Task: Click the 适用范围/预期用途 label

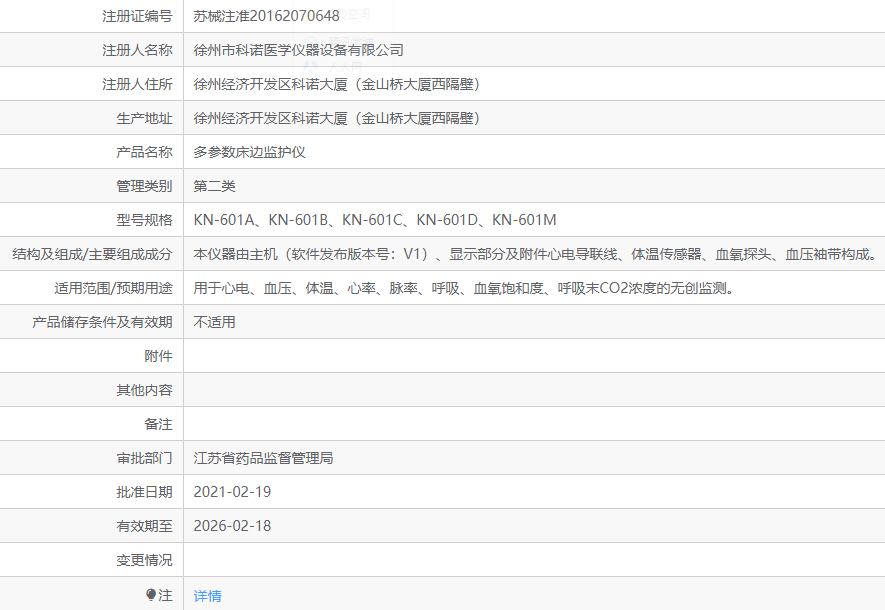Action: click(113, 288)
